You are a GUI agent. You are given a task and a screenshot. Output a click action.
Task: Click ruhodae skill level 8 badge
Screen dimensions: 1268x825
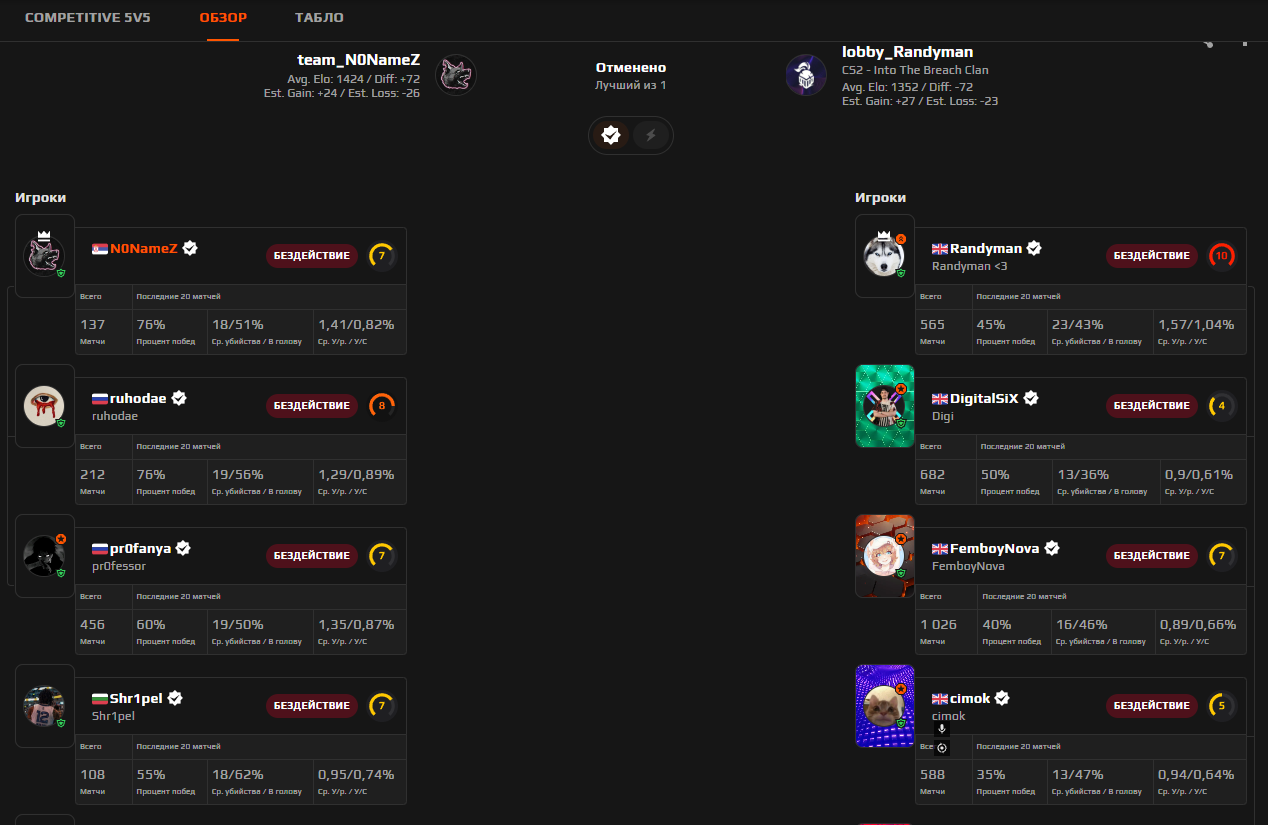point(381,406)
